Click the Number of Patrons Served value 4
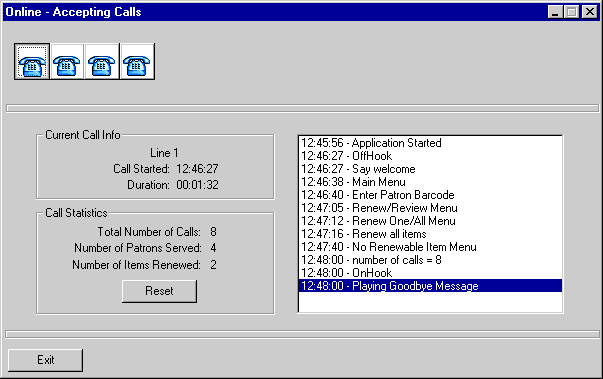Viewport: 603px width, 379px height. (x=213, y=248)
